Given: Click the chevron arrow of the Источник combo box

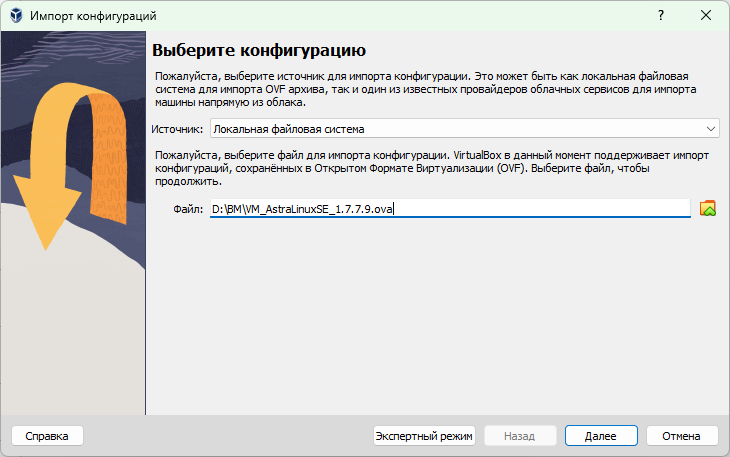Looking at the screenshot, I should (x=711, y=129).
